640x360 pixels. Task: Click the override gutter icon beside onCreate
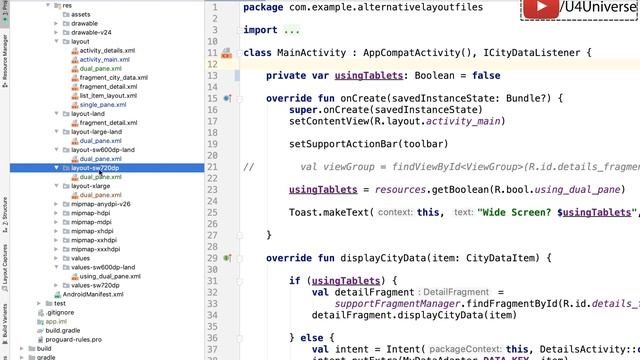[x=227, y=98]
